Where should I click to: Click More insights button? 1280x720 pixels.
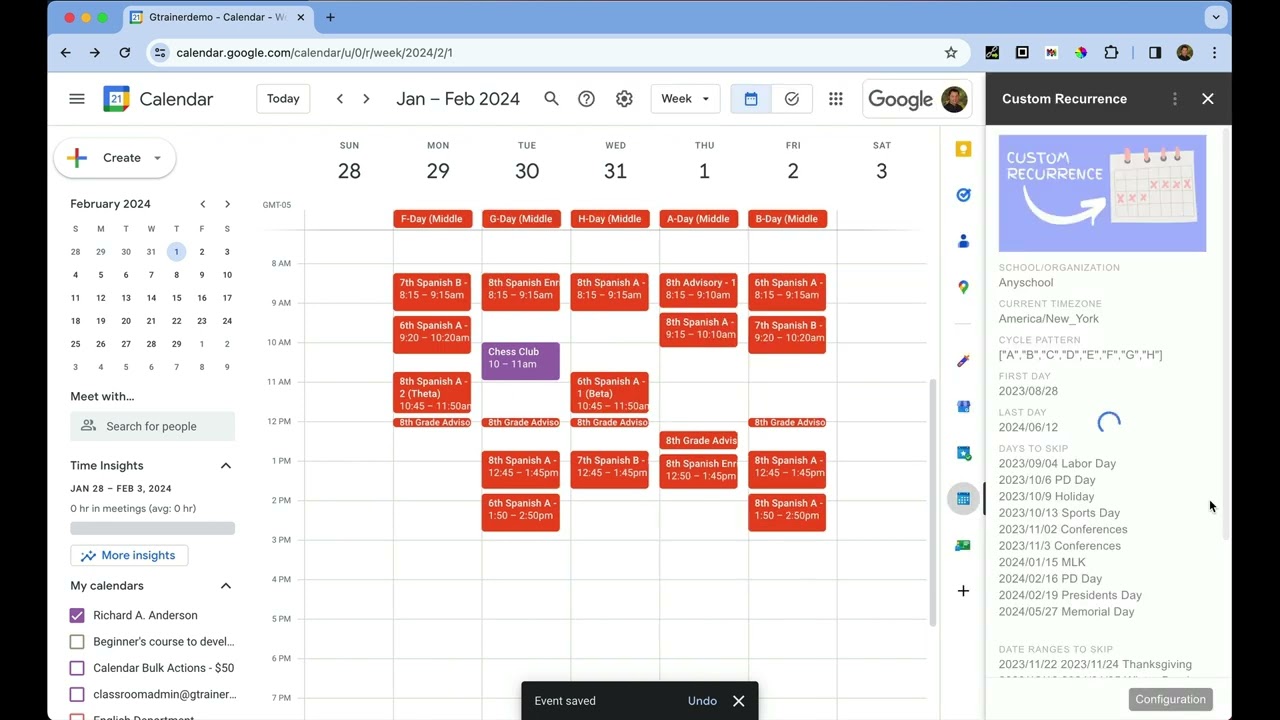[129, 556]
